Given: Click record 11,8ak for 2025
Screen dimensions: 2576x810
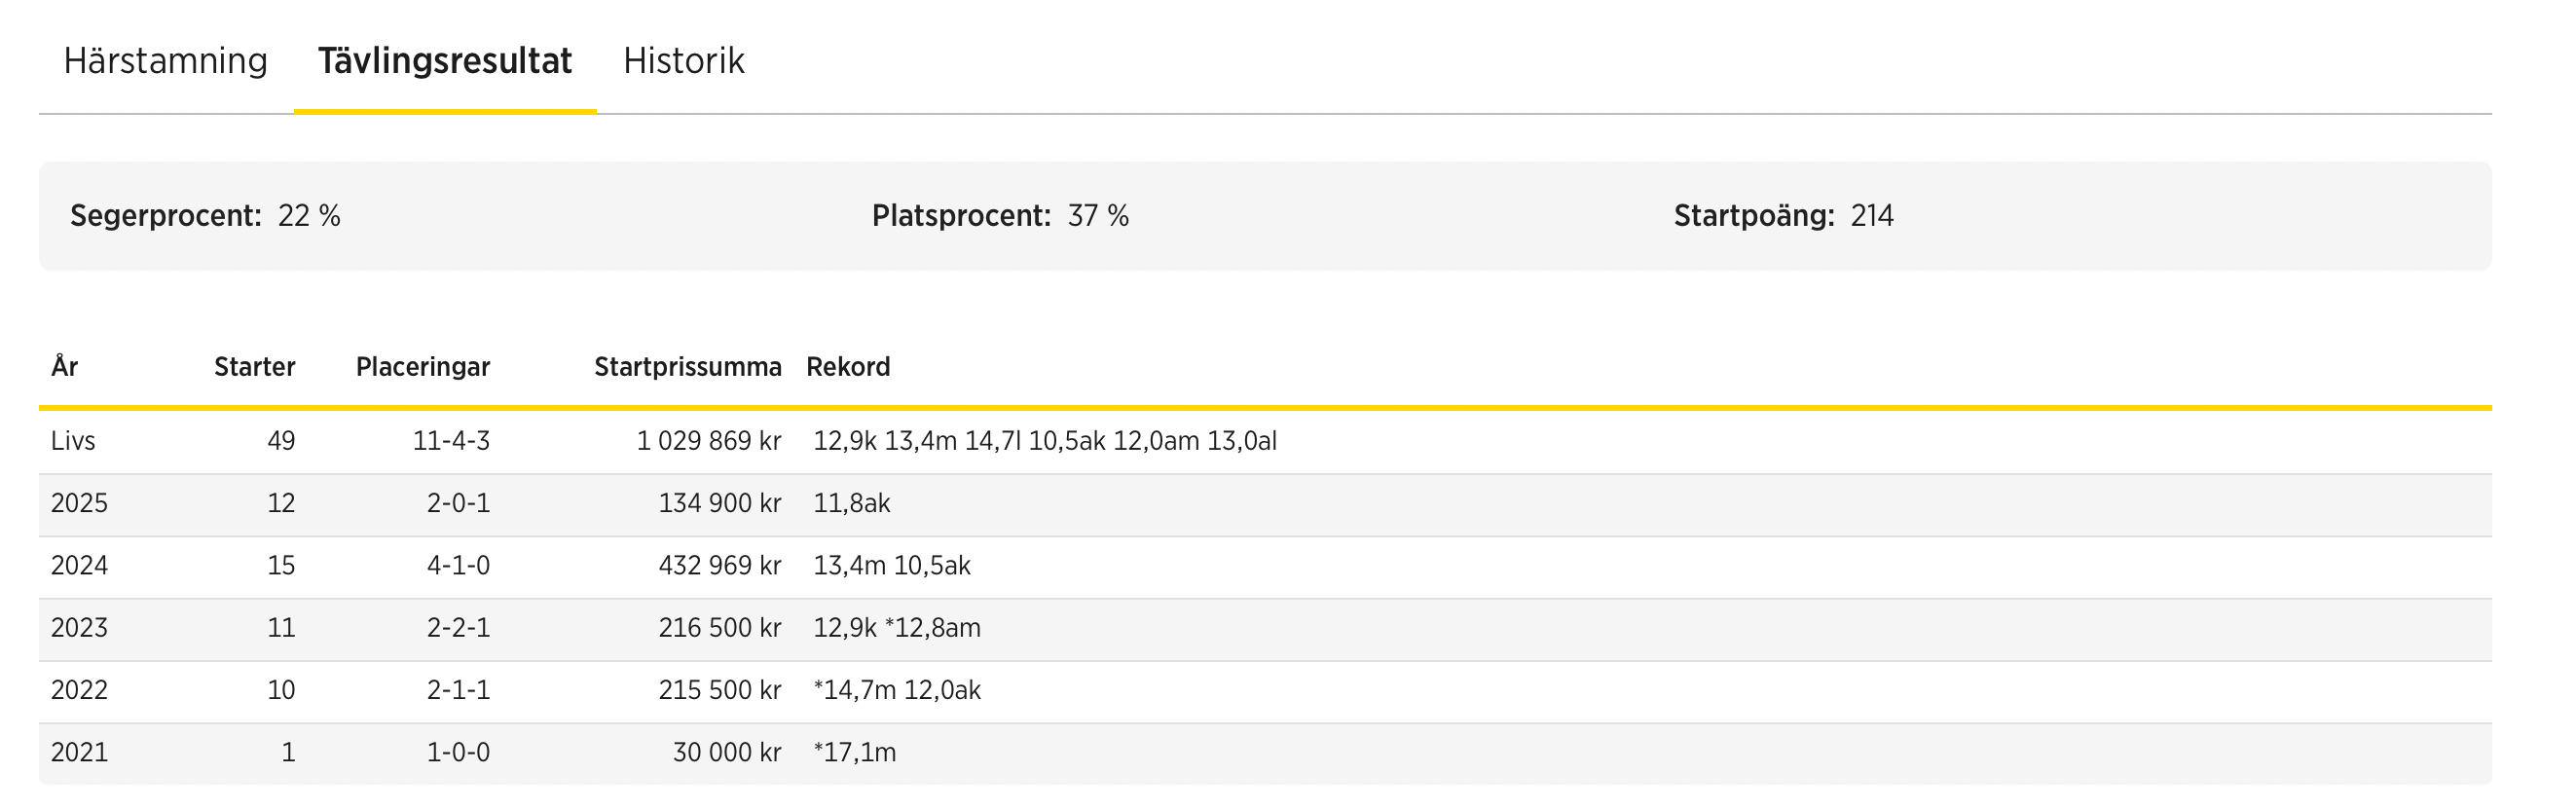Looking at the screenshot, I should [x=852, y=503].
